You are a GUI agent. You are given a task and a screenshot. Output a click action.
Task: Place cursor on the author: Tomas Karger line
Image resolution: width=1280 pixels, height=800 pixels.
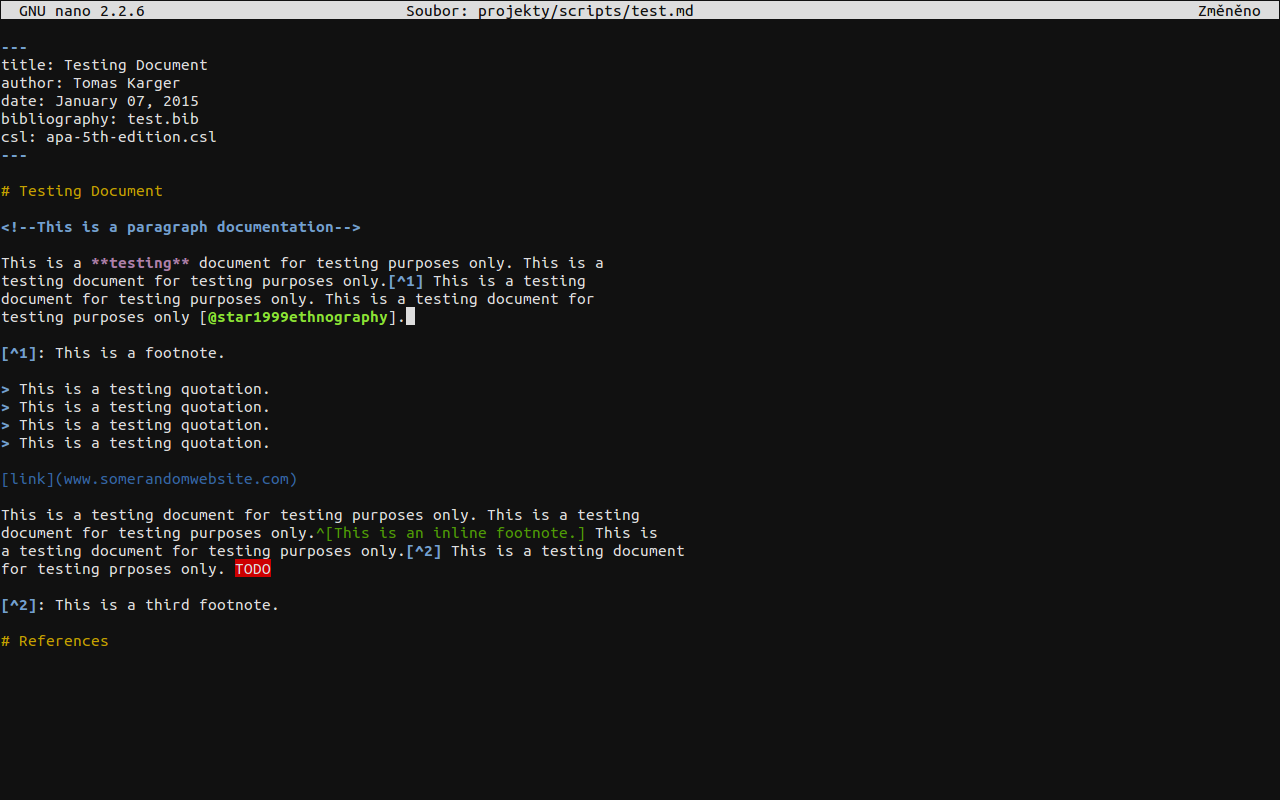click(91, 83)
